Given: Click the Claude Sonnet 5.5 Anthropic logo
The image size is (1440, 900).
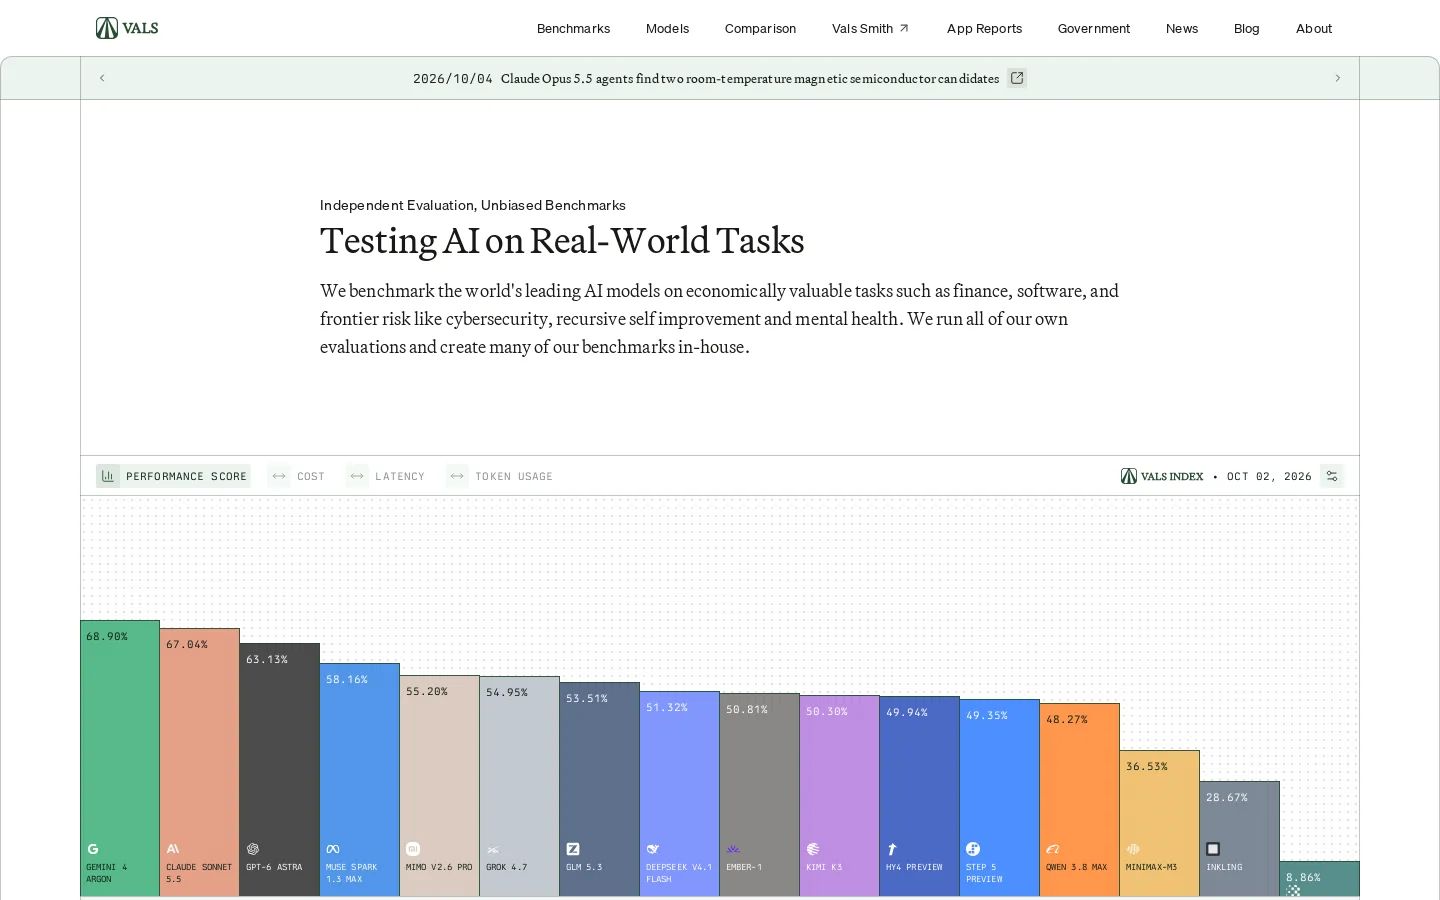Looking at the screenshot, I should coord(173,849).
